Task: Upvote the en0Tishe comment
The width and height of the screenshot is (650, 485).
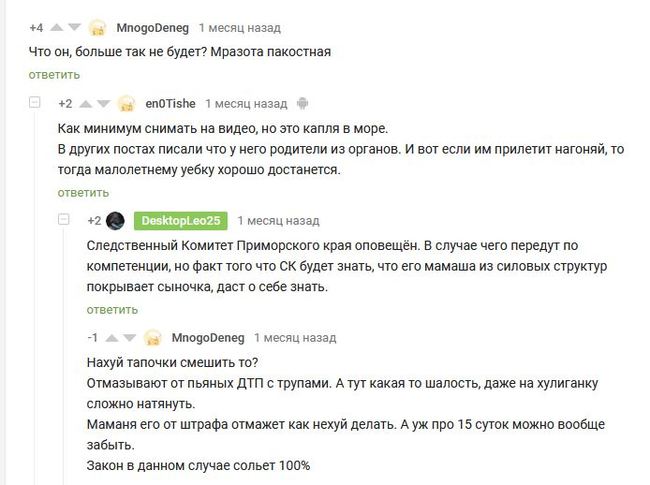Action: (x=85, y=103)
